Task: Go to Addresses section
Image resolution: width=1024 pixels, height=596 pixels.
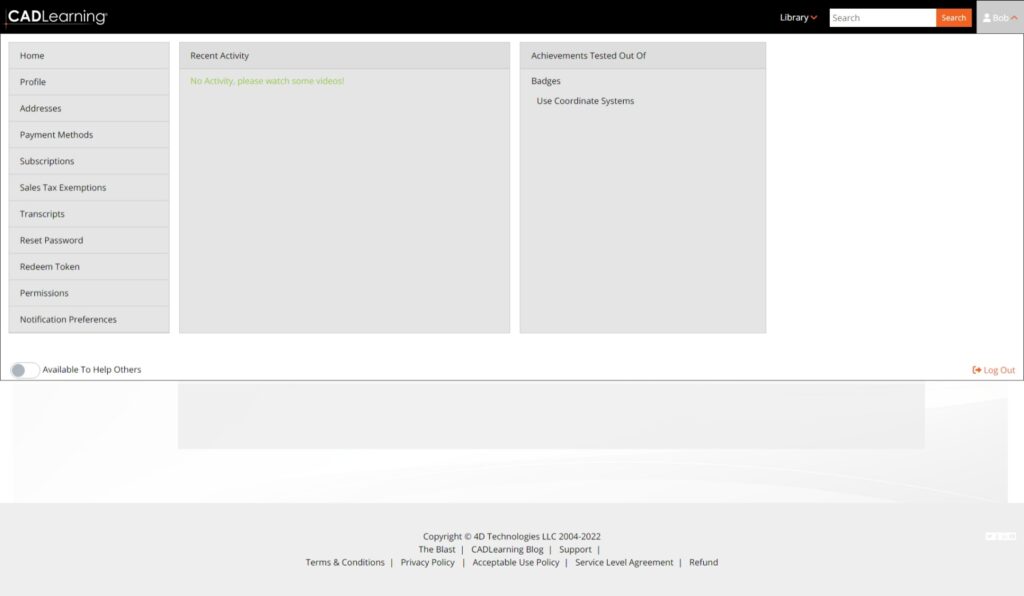Action: point(41,108)
